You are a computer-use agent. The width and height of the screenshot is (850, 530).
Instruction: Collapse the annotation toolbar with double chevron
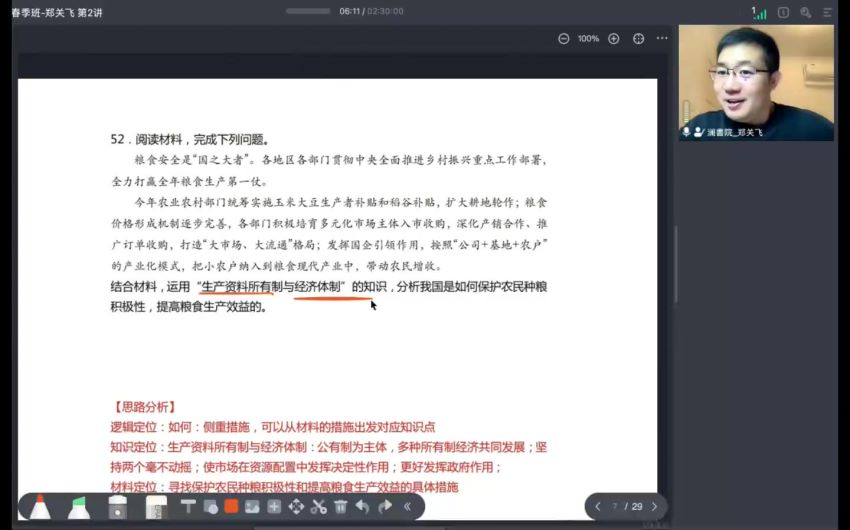pyautogui.click(x=408, y=506)
